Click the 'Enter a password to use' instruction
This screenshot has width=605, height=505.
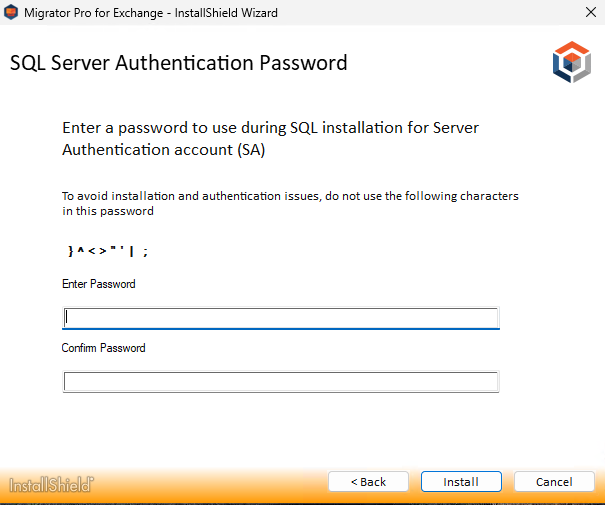pyautogui.click(x=270, y=129)
